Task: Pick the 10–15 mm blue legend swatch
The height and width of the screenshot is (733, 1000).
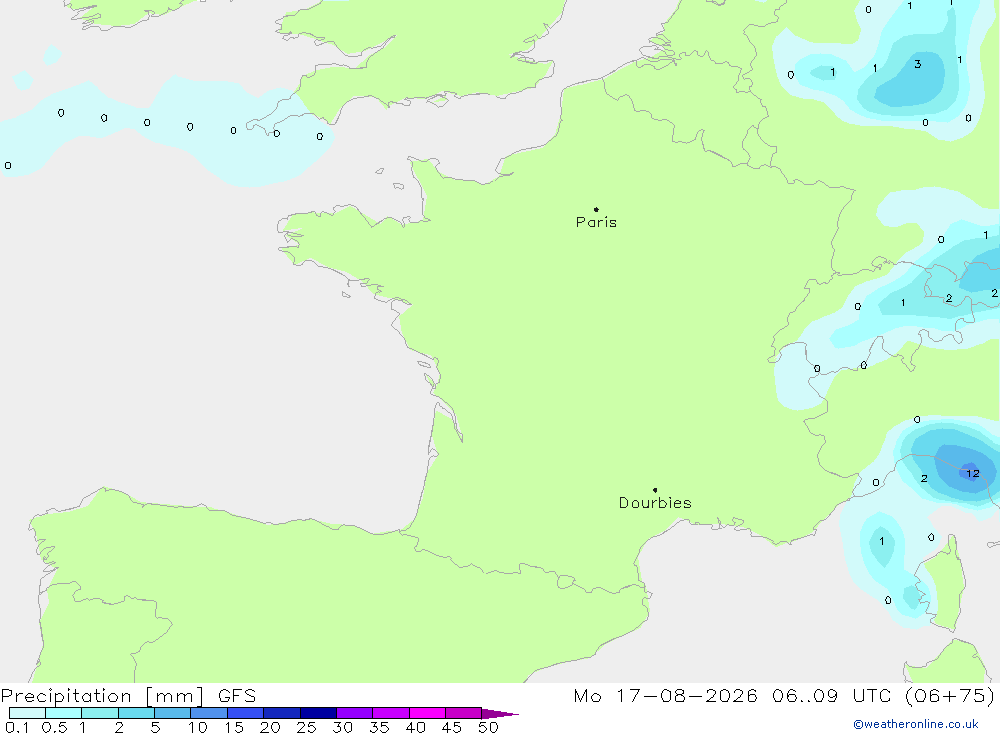Action: pyautogui.click(x=209, y=713)
